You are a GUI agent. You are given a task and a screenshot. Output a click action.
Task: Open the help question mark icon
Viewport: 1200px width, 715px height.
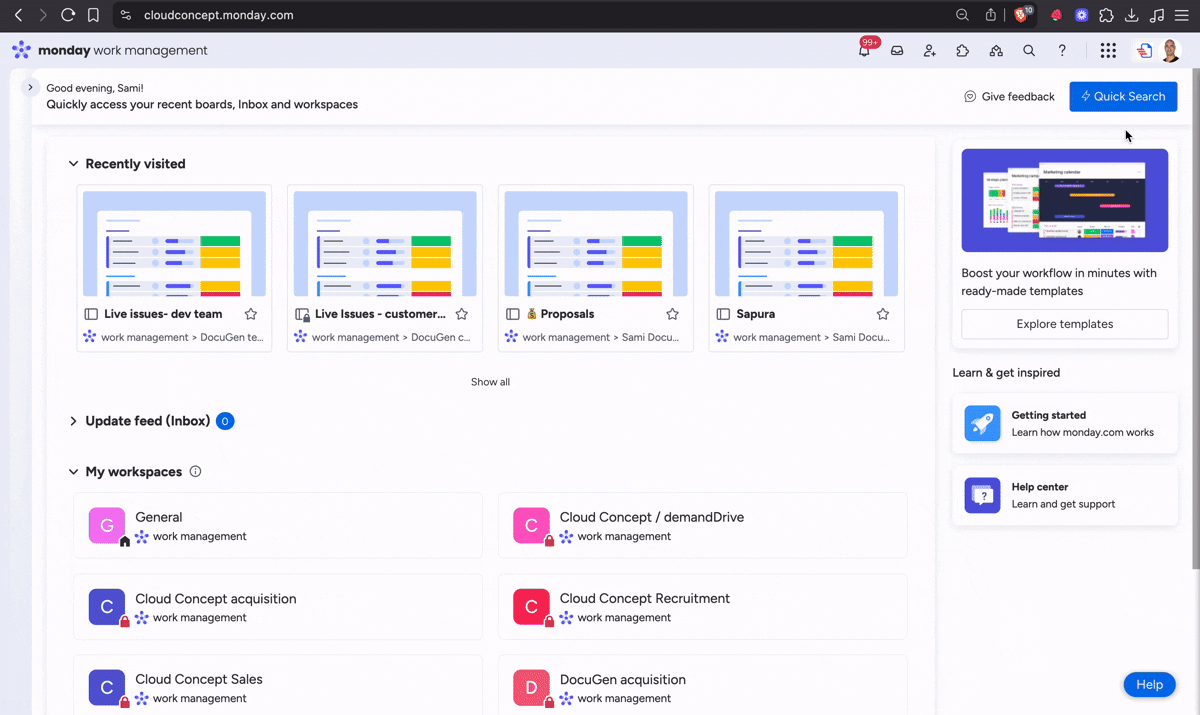[1062, 50]
